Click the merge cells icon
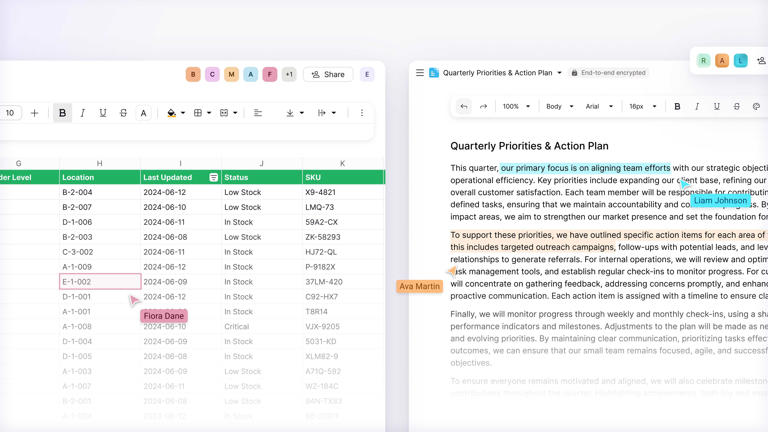 [224, 113]
